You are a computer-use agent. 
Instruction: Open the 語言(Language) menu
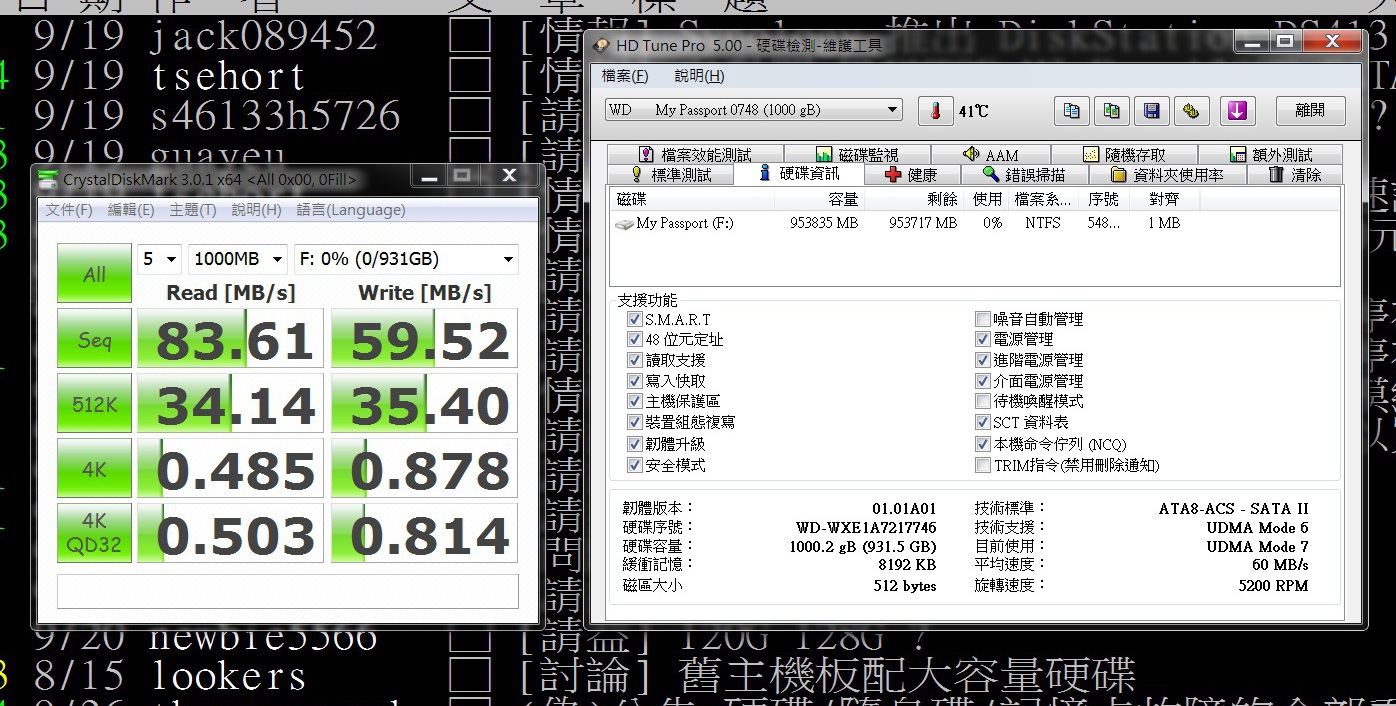click(x=351, y=210)
